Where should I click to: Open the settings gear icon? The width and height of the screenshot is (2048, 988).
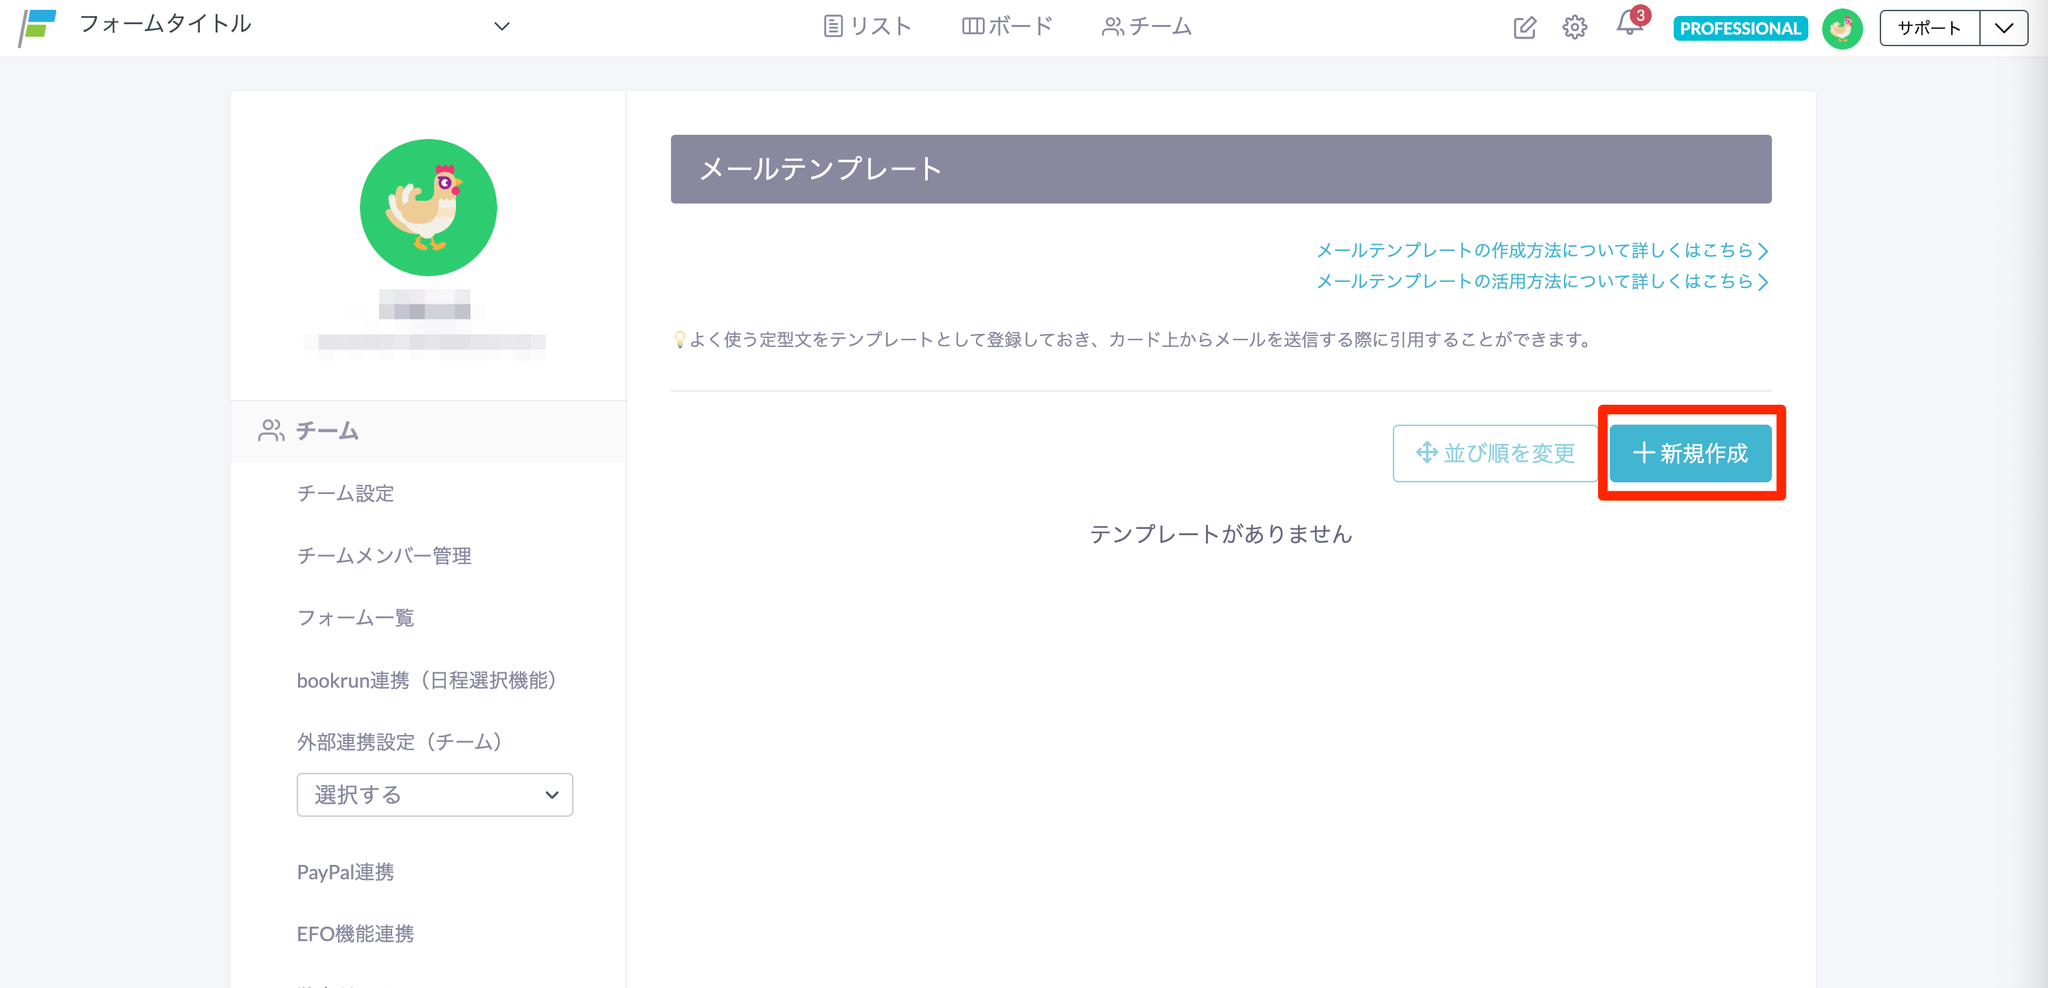pyautogui.click(x=1575, y=28)
